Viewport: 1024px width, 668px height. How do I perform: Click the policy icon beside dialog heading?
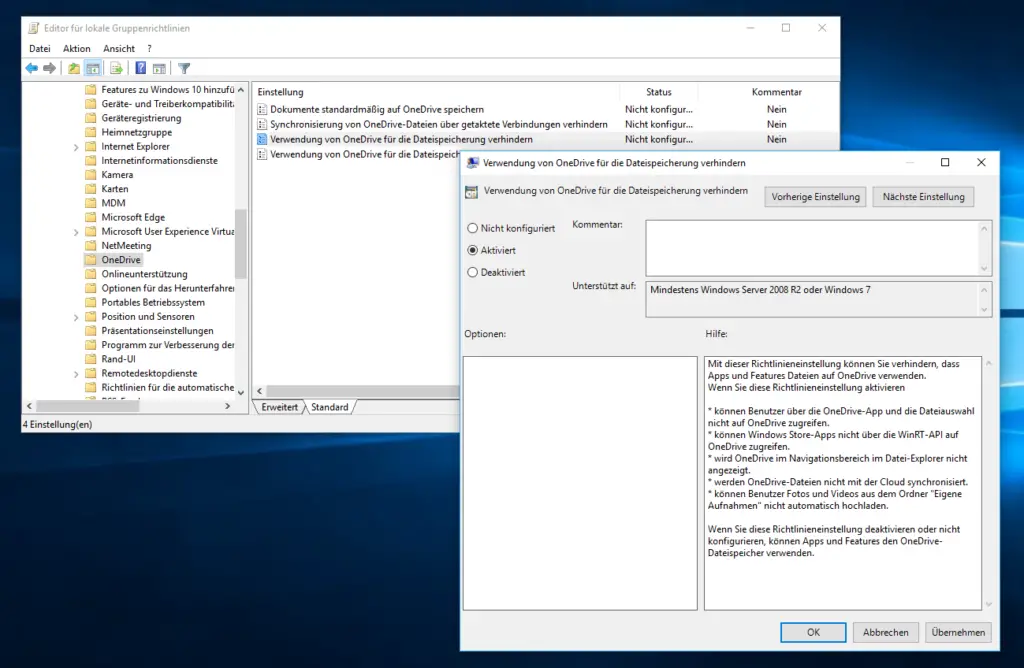coord(471,192)
